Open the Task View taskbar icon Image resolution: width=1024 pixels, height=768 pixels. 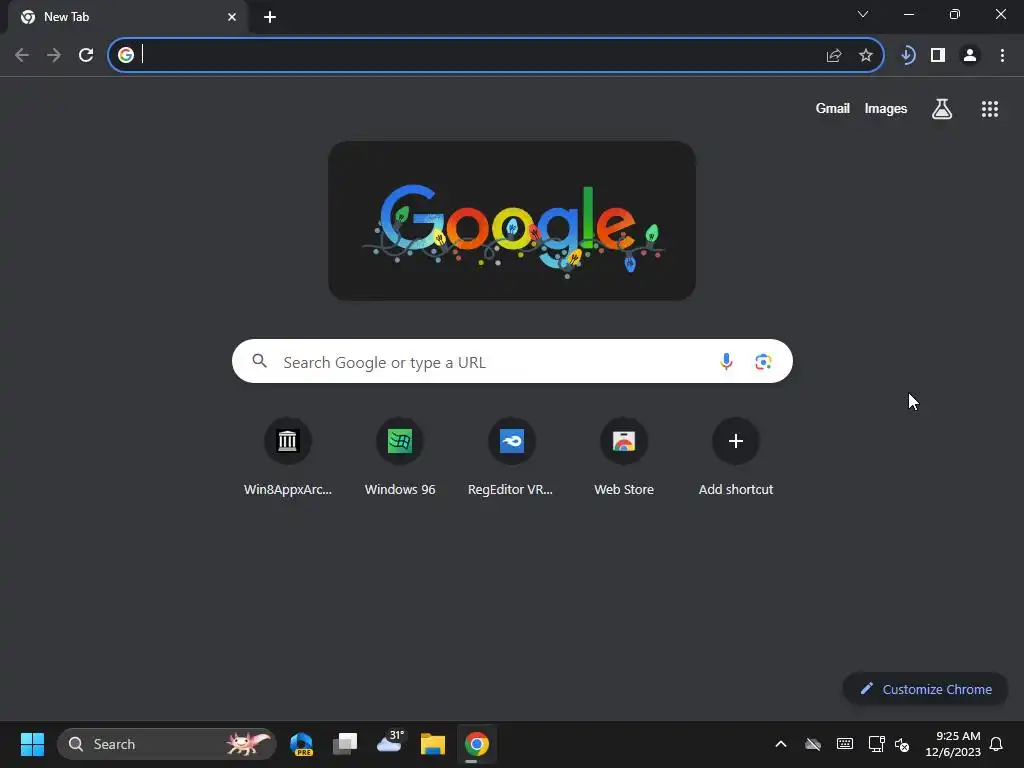tap(345, 744)
